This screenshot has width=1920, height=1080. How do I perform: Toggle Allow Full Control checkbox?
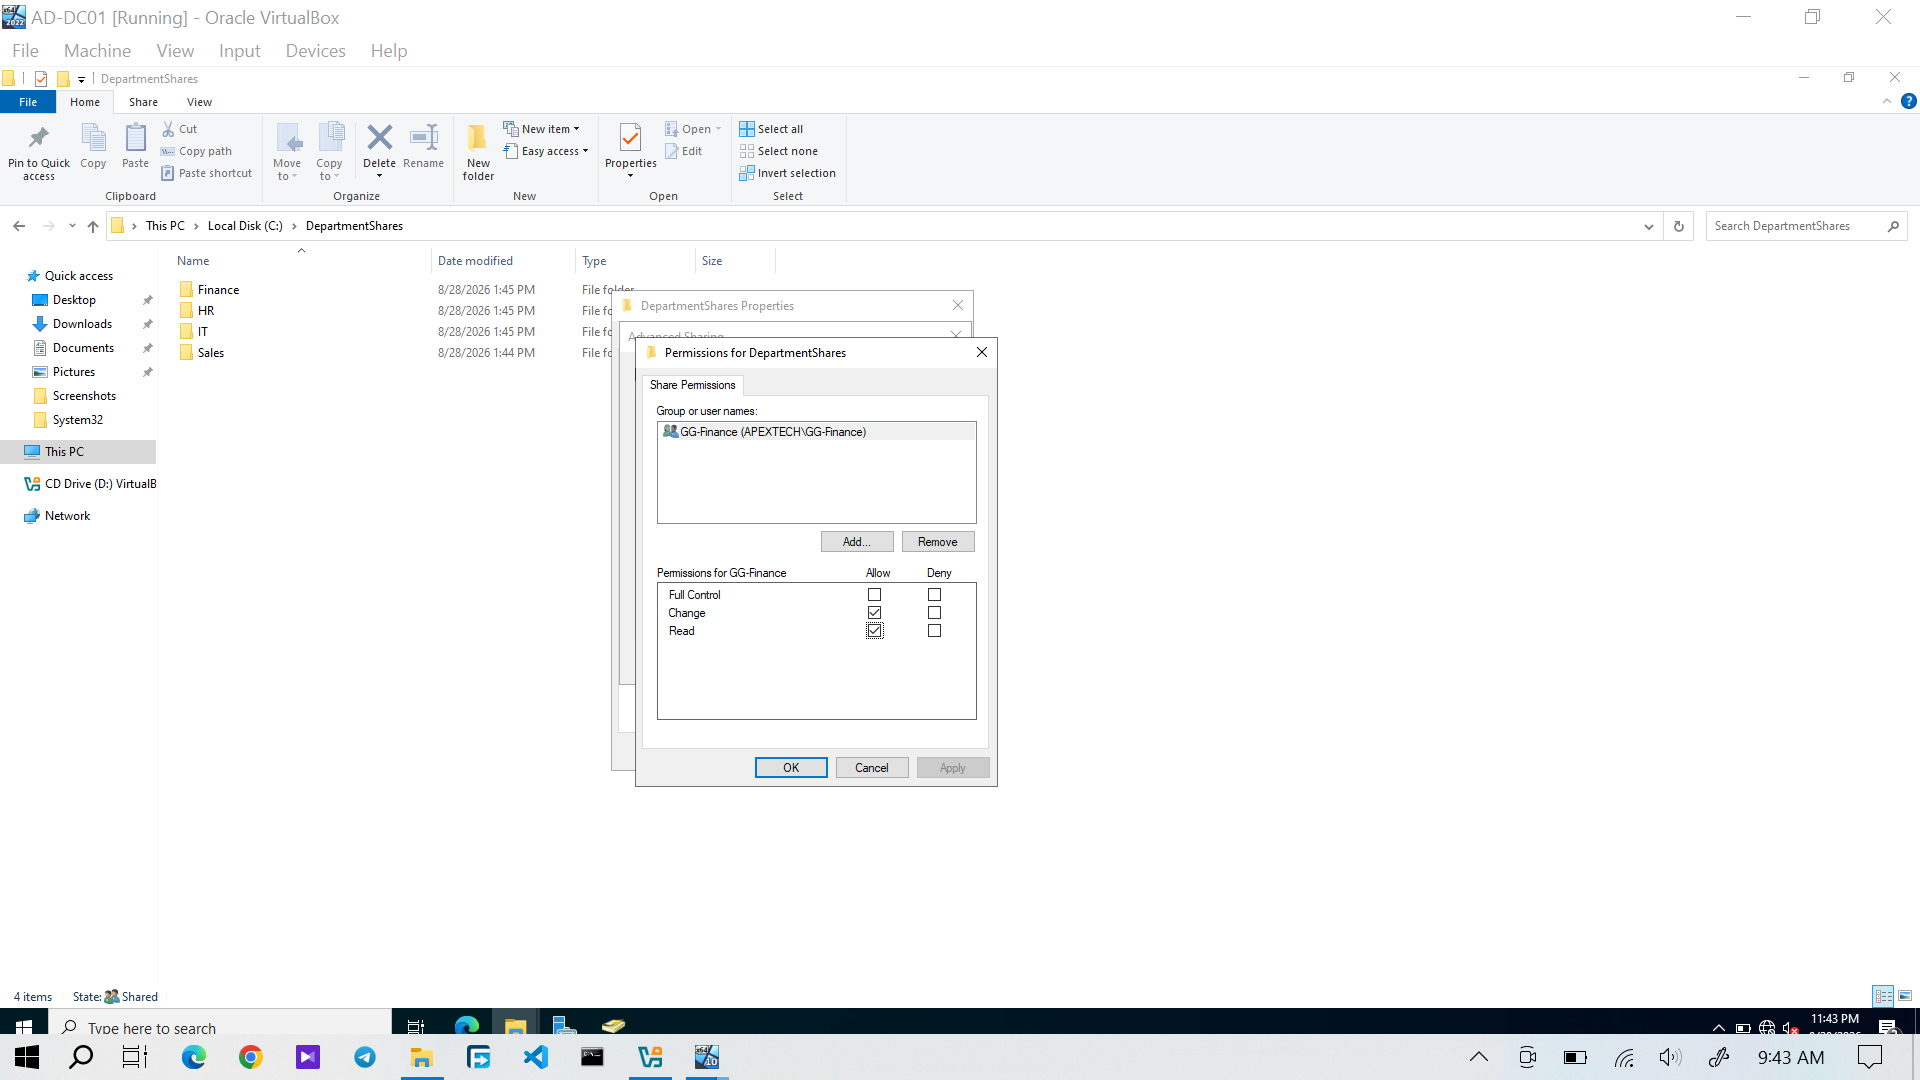pos(874,595)
